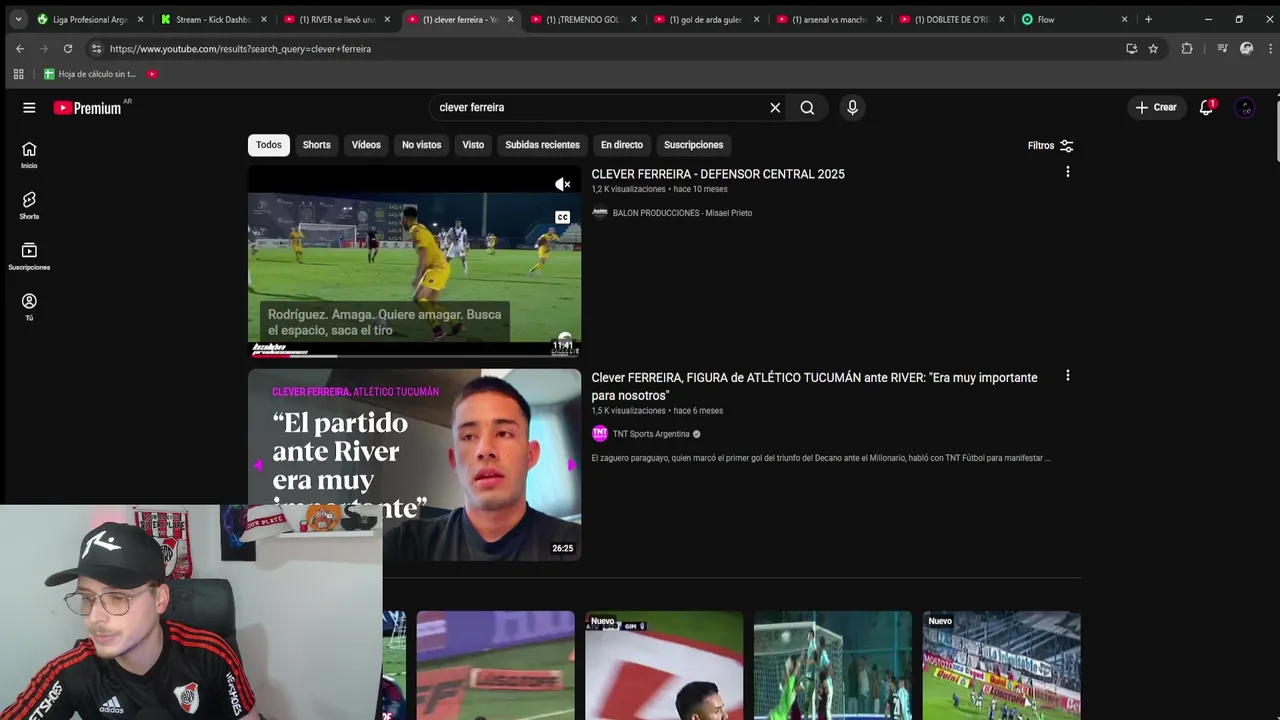This screenshot has width=1280, height=720.
Task: Open the Chrome apps grid shortcut
Action: (x=18, y=74)
